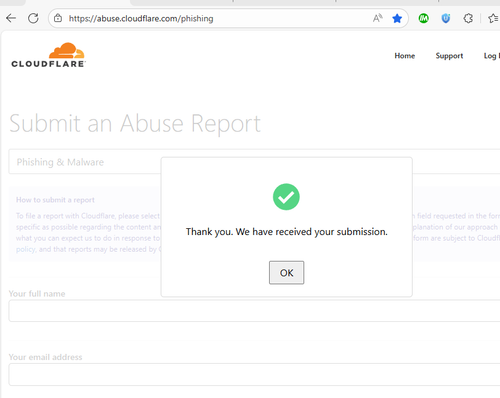Click the site info lock icon
Image resolution: width=500 pixels, height=398 pixels.
tap(58, 18)
